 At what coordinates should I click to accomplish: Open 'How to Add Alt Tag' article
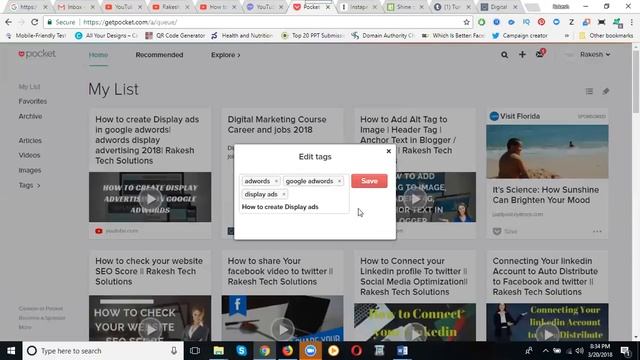pos(407,135)
